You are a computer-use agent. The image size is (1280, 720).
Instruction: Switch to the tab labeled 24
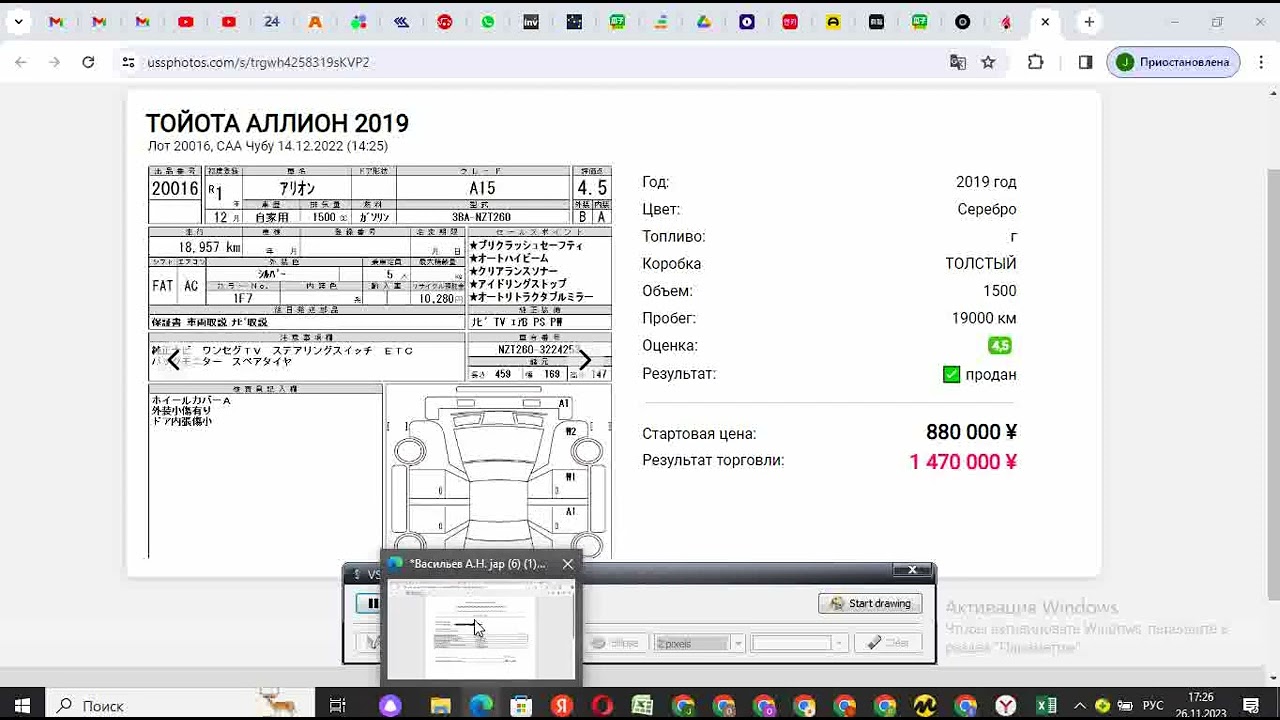[272, 22]
